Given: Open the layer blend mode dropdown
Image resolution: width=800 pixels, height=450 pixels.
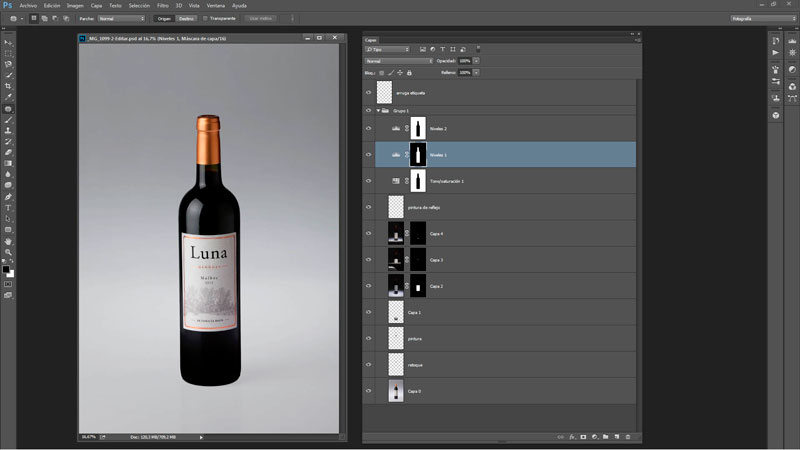Looking at the screenshot, I should coord(399,61).
